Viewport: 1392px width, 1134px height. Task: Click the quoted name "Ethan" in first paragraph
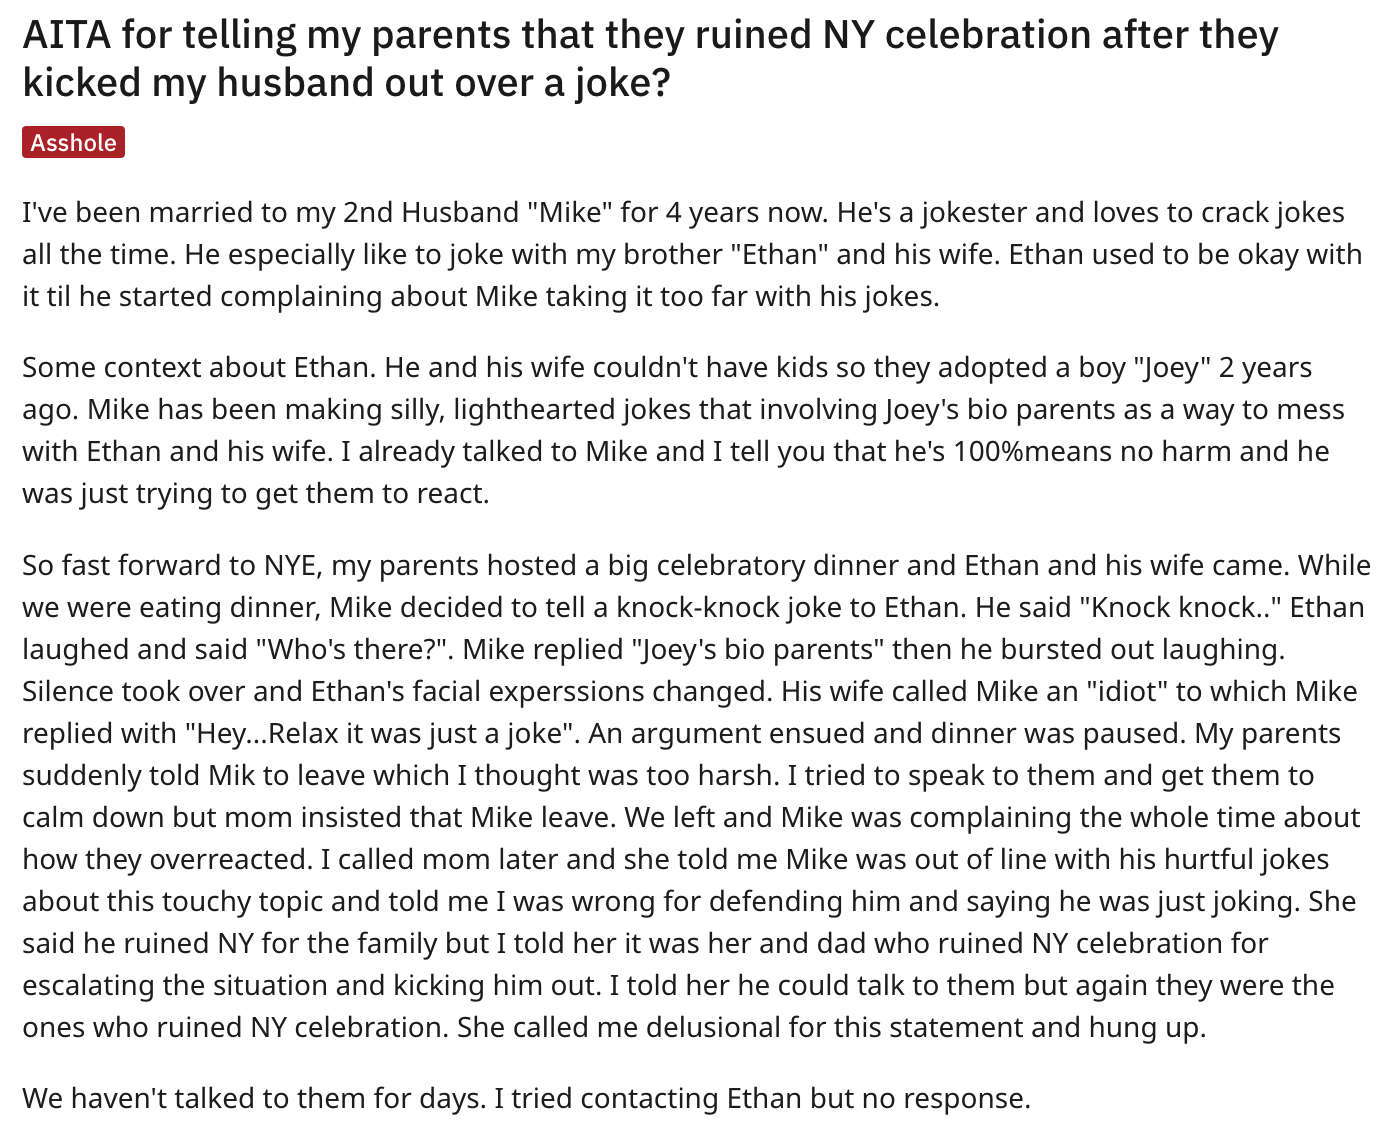pos(783,254)
